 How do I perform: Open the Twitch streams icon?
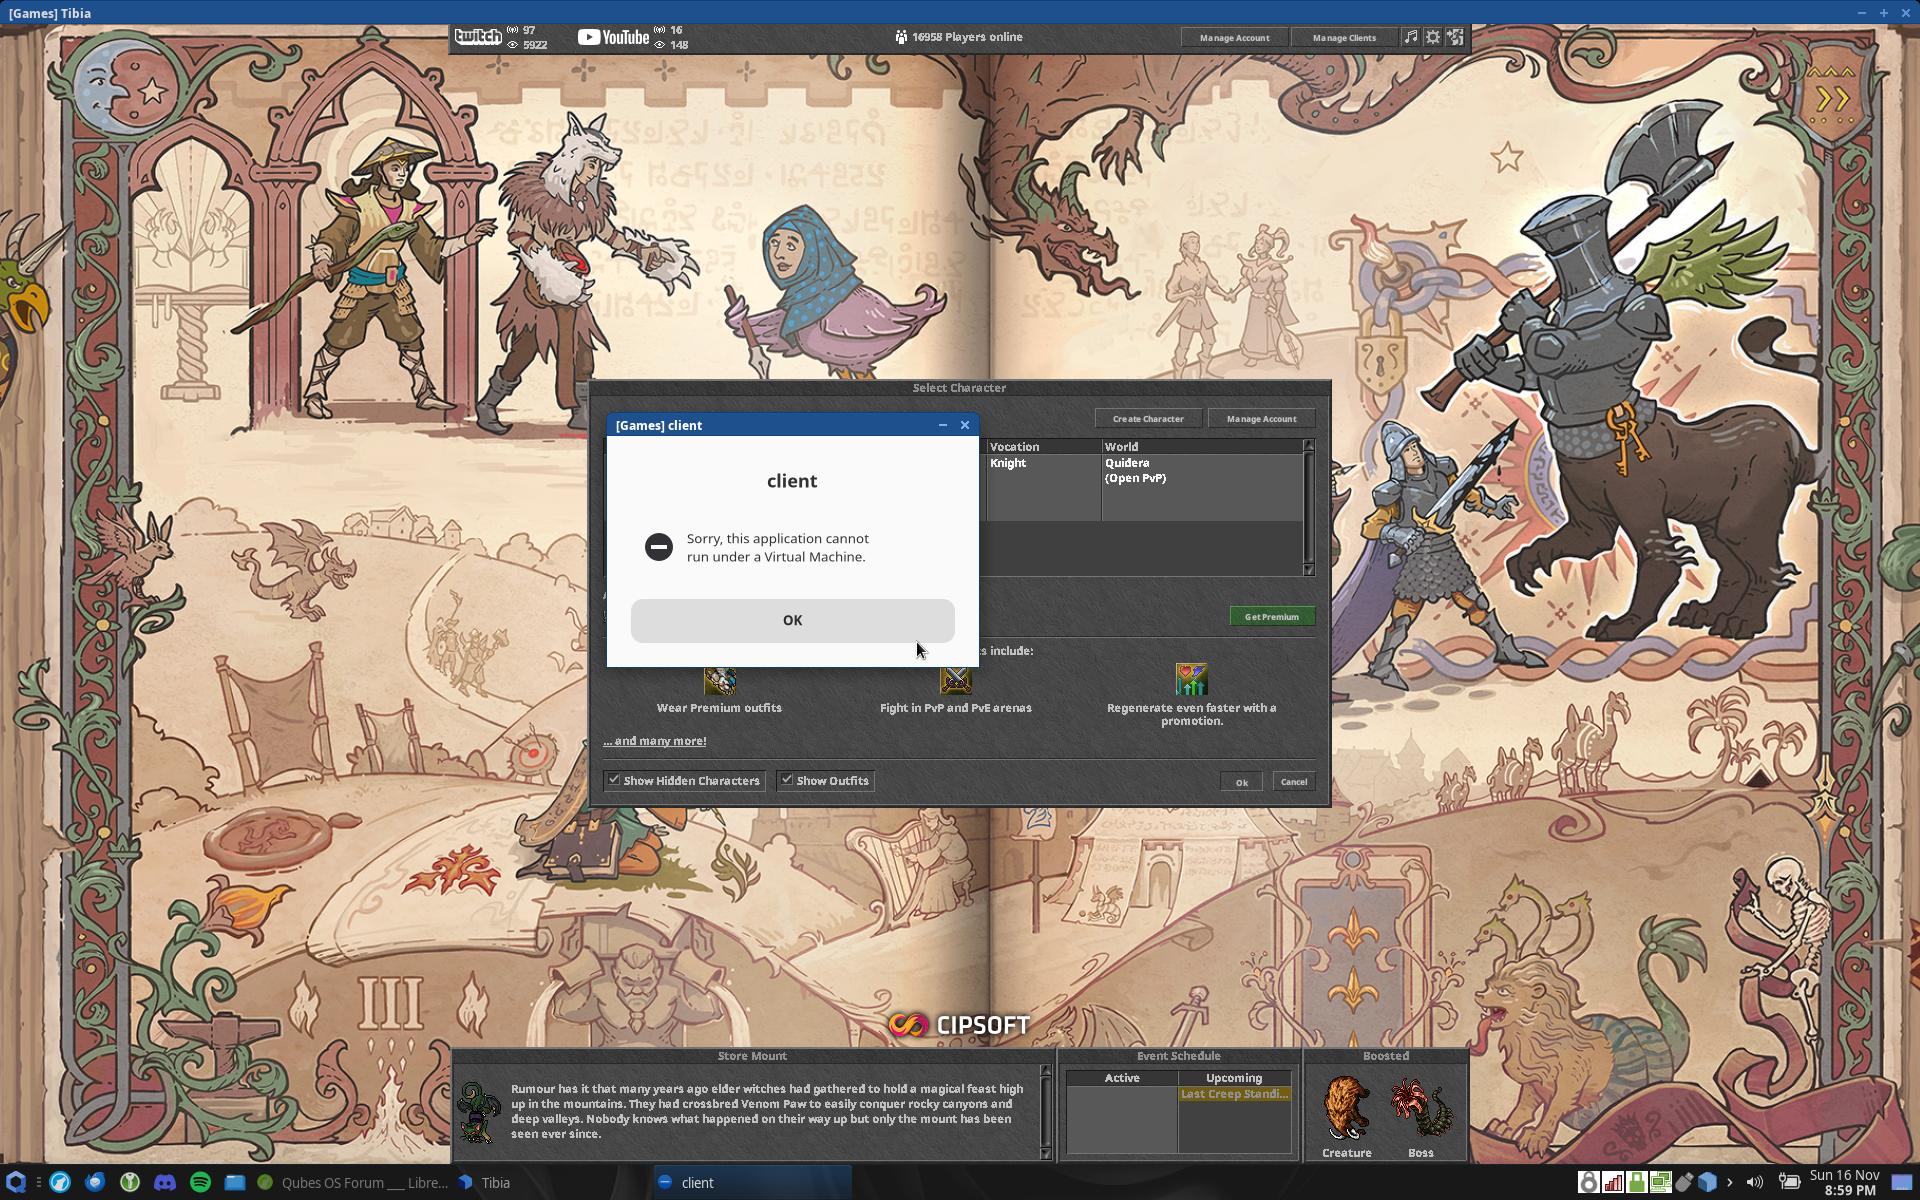478,37
